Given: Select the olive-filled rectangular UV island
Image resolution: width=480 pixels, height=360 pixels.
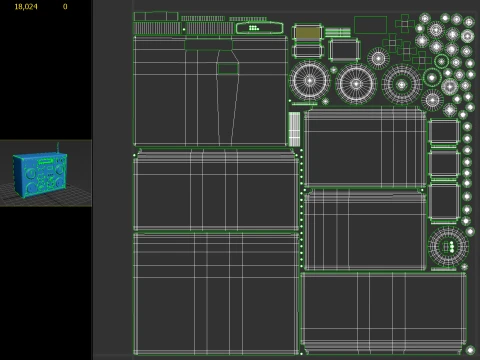Looking at the screenshot, I should coord(308,33).
